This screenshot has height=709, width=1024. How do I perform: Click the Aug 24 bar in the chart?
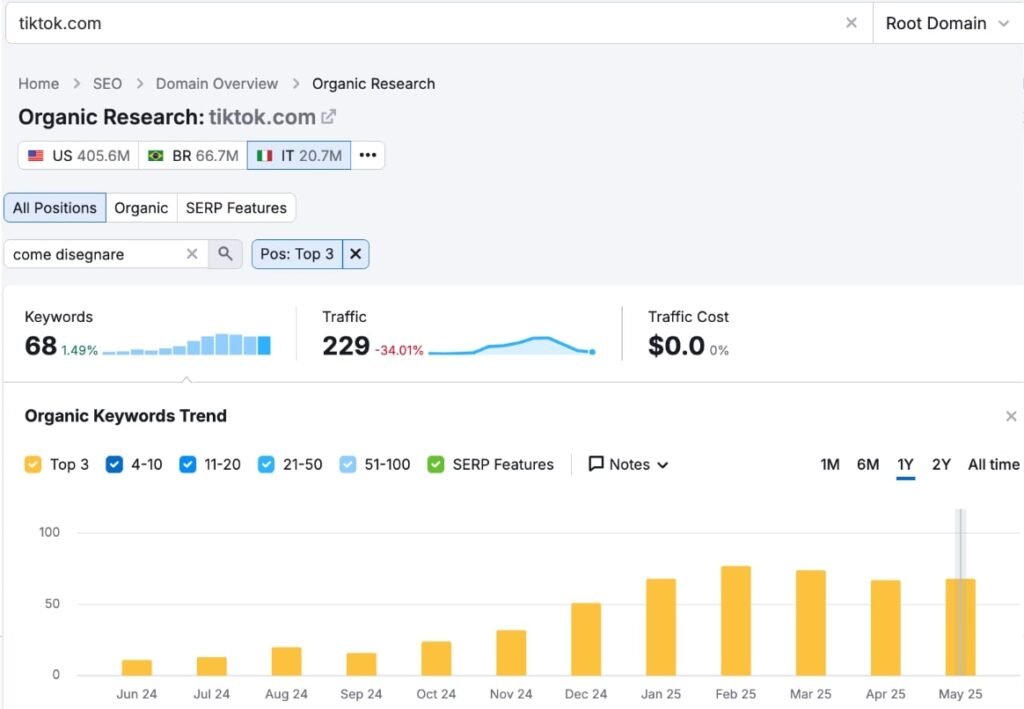click(287, 661)
